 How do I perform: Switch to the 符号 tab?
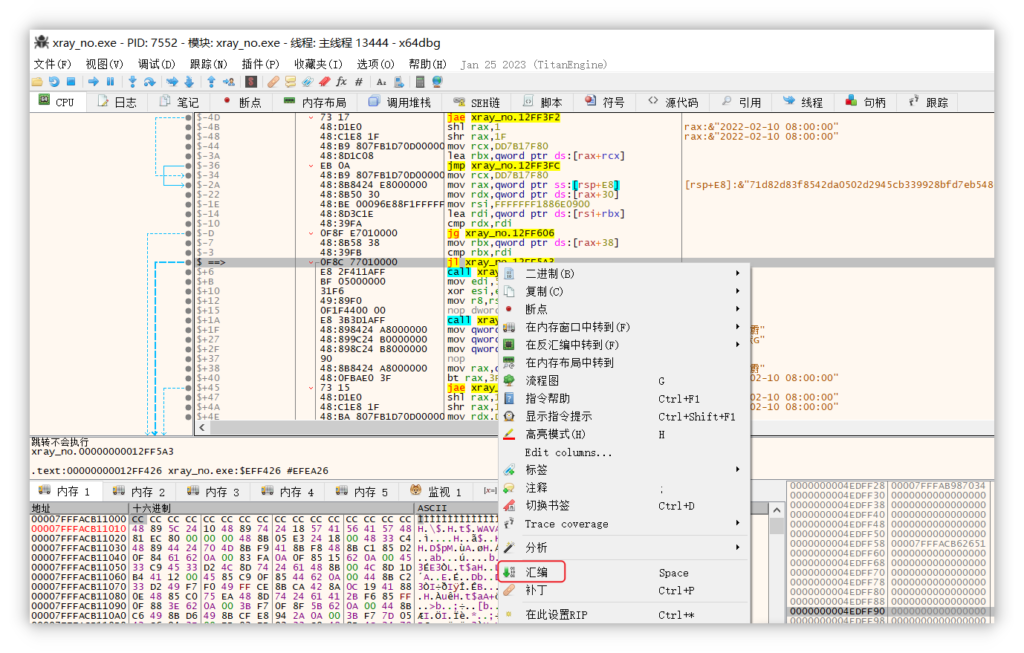coord(605,102)
